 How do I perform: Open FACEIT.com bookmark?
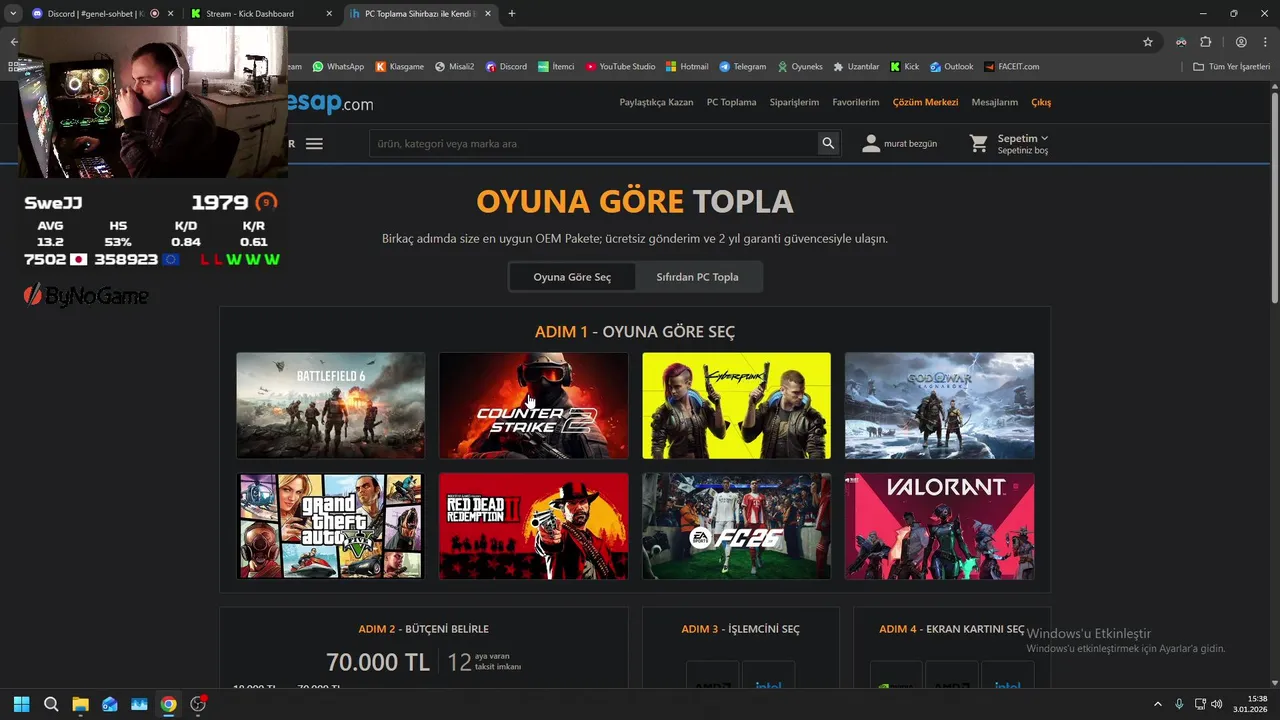(x=1012, y=67)
